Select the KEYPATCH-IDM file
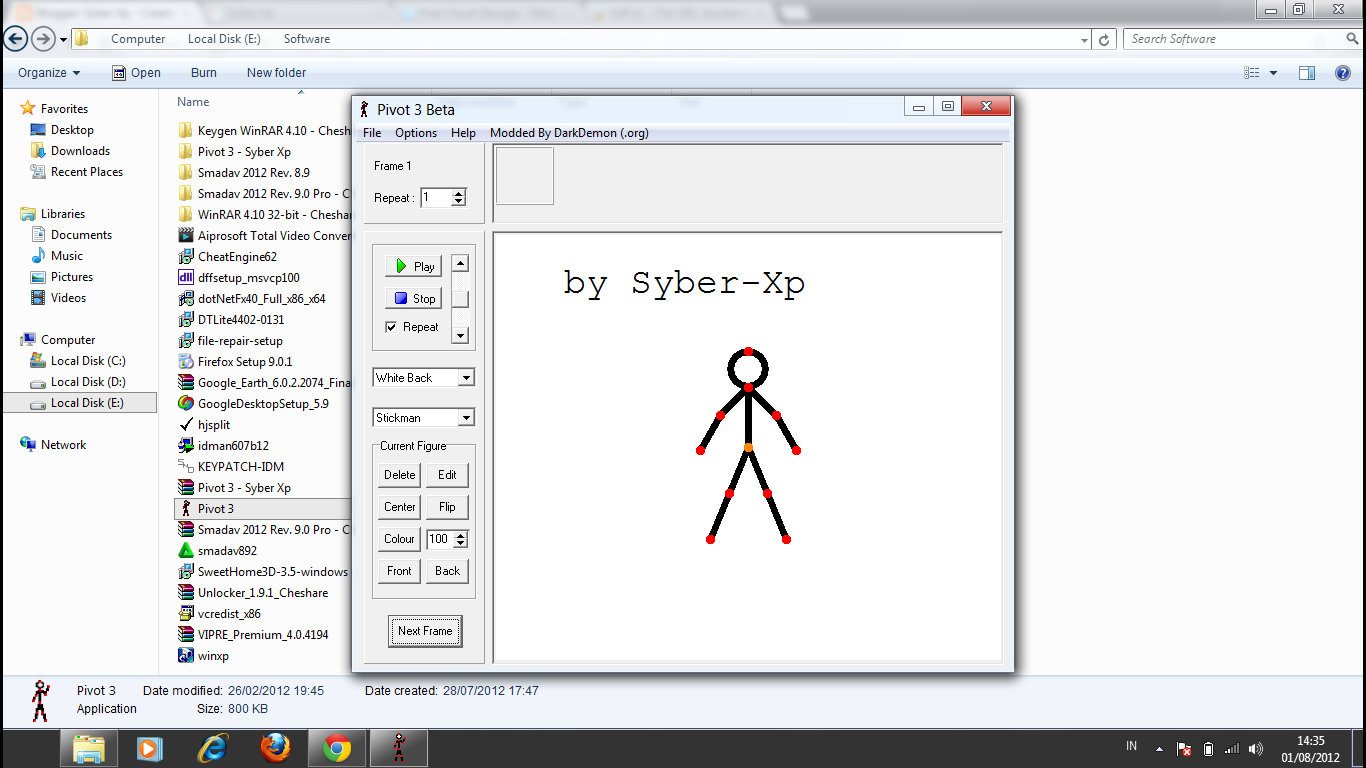 [231, 467]
